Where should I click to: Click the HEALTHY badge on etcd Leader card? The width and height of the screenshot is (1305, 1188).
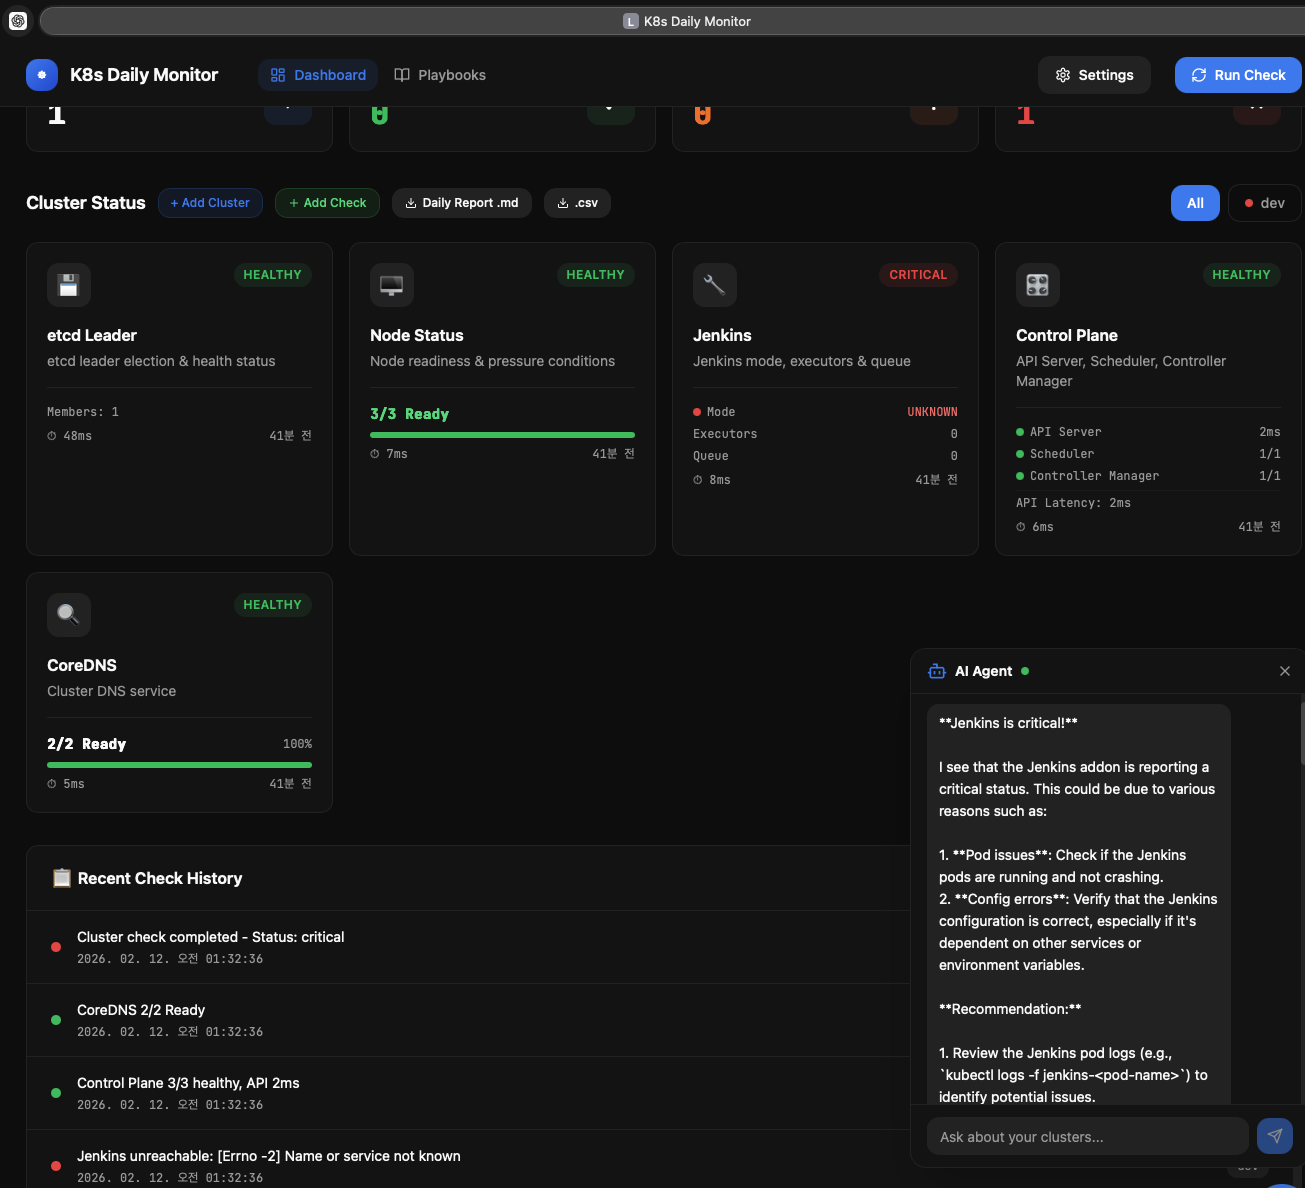pyautogui.click(x=272, y=275)
